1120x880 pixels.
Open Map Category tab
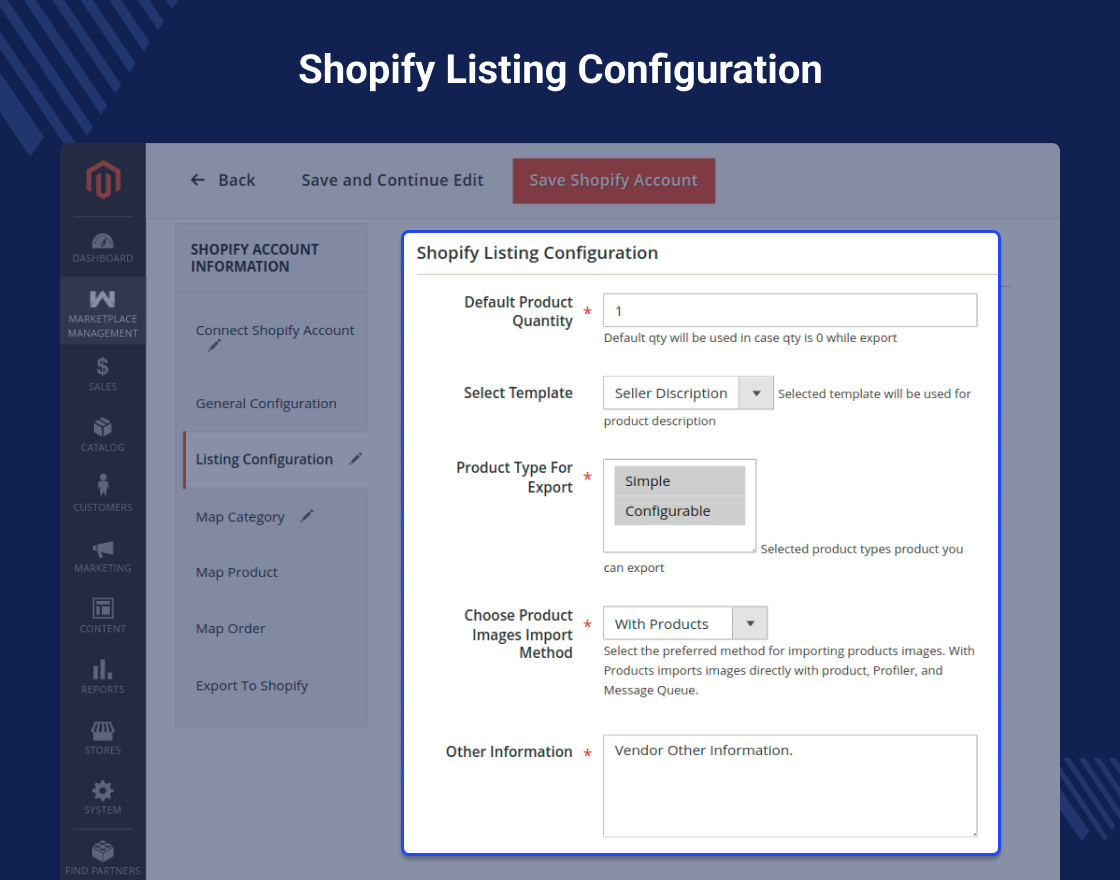[240, 516]
